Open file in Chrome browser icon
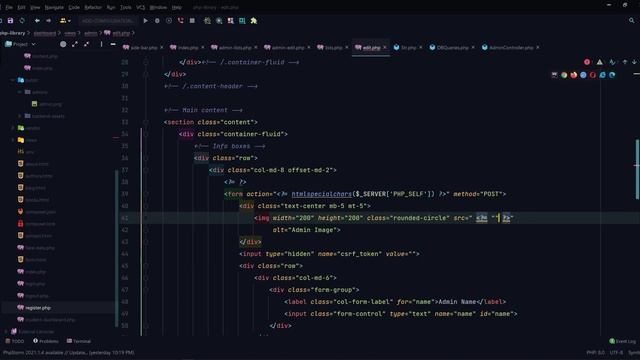Image resolution: width=640 pixels, height=360 pixels. click(564, 75)
